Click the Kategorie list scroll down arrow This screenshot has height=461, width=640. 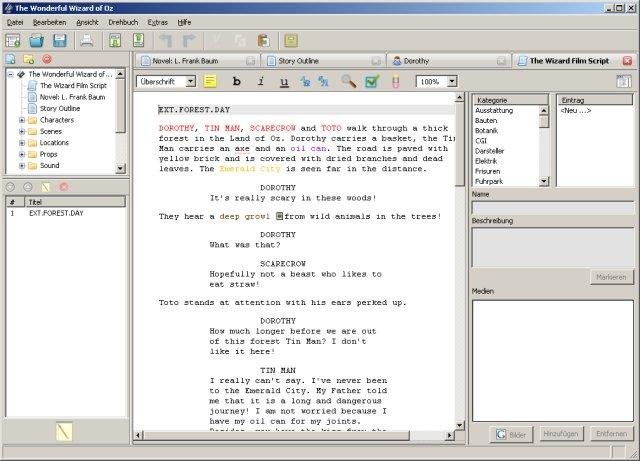tap(544, 181)
